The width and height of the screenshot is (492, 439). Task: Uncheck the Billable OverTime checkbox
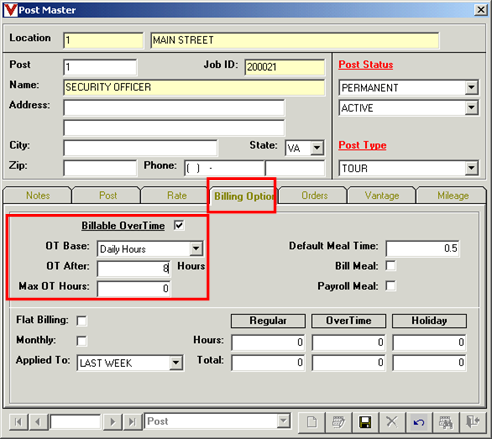pos(179,225)
